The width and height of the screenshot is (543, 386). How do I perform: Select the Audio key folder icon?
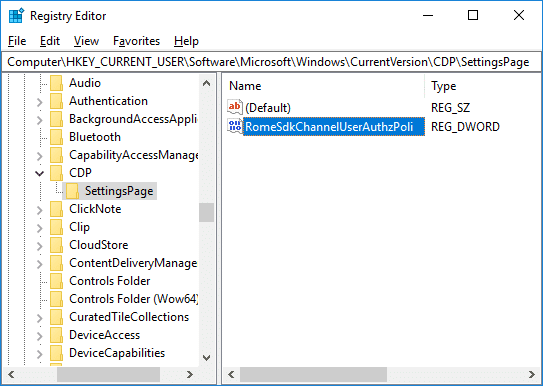click(x=56, y=83)
